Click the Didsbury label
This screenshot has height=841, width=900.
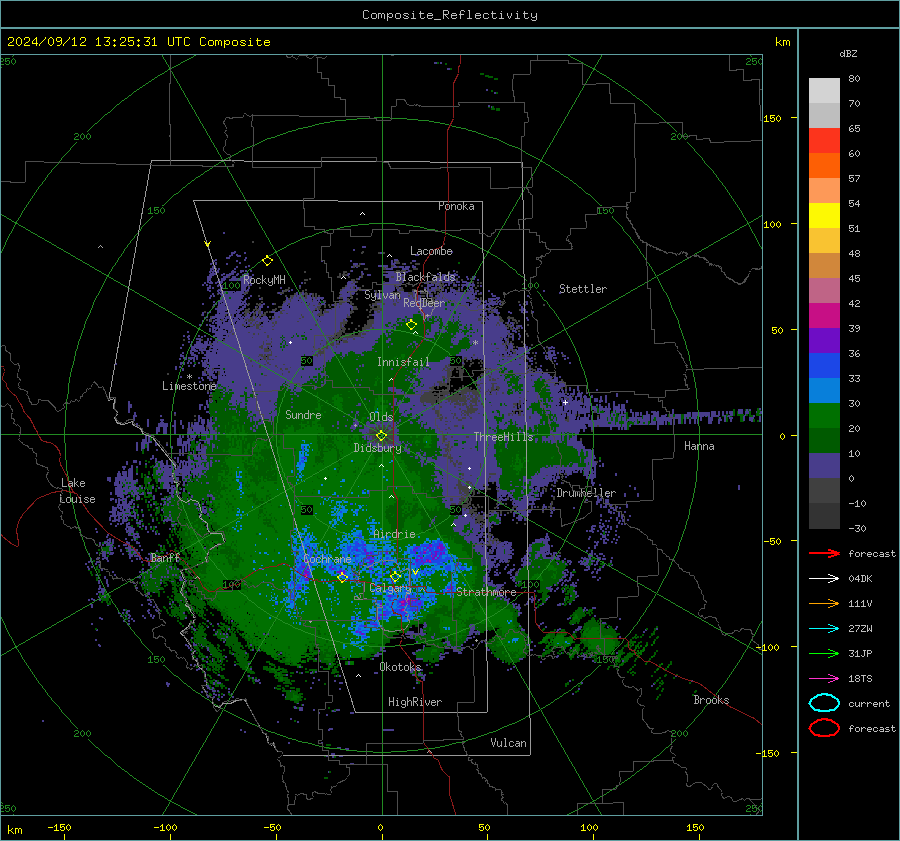coord(377,448)
